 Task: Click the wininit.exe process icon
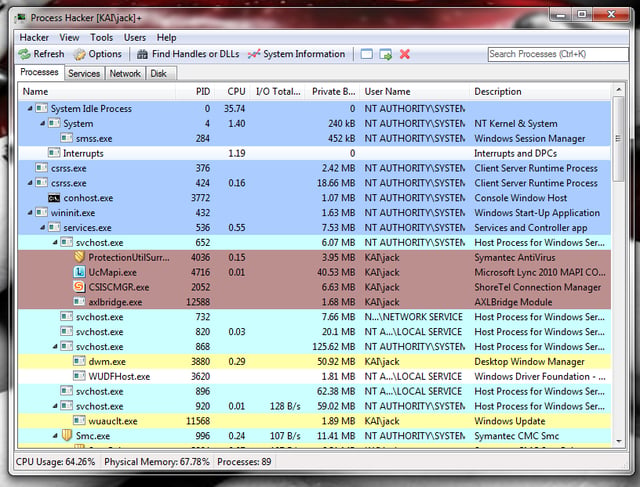click(x=41, y=213)
